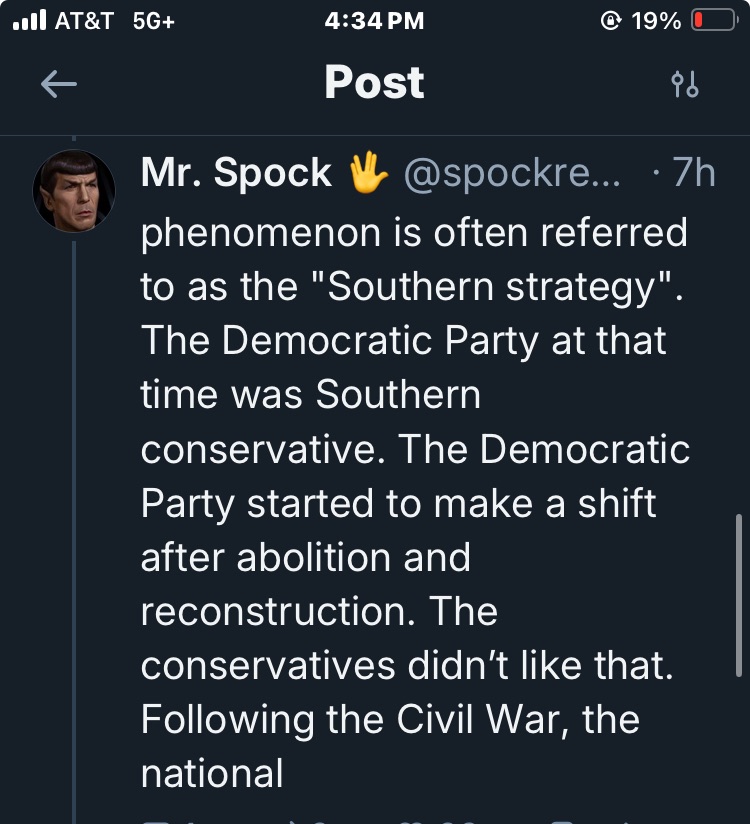750x824 pixels.
Task: Tap the 7h post timestamp
Action: coord(692,173)
